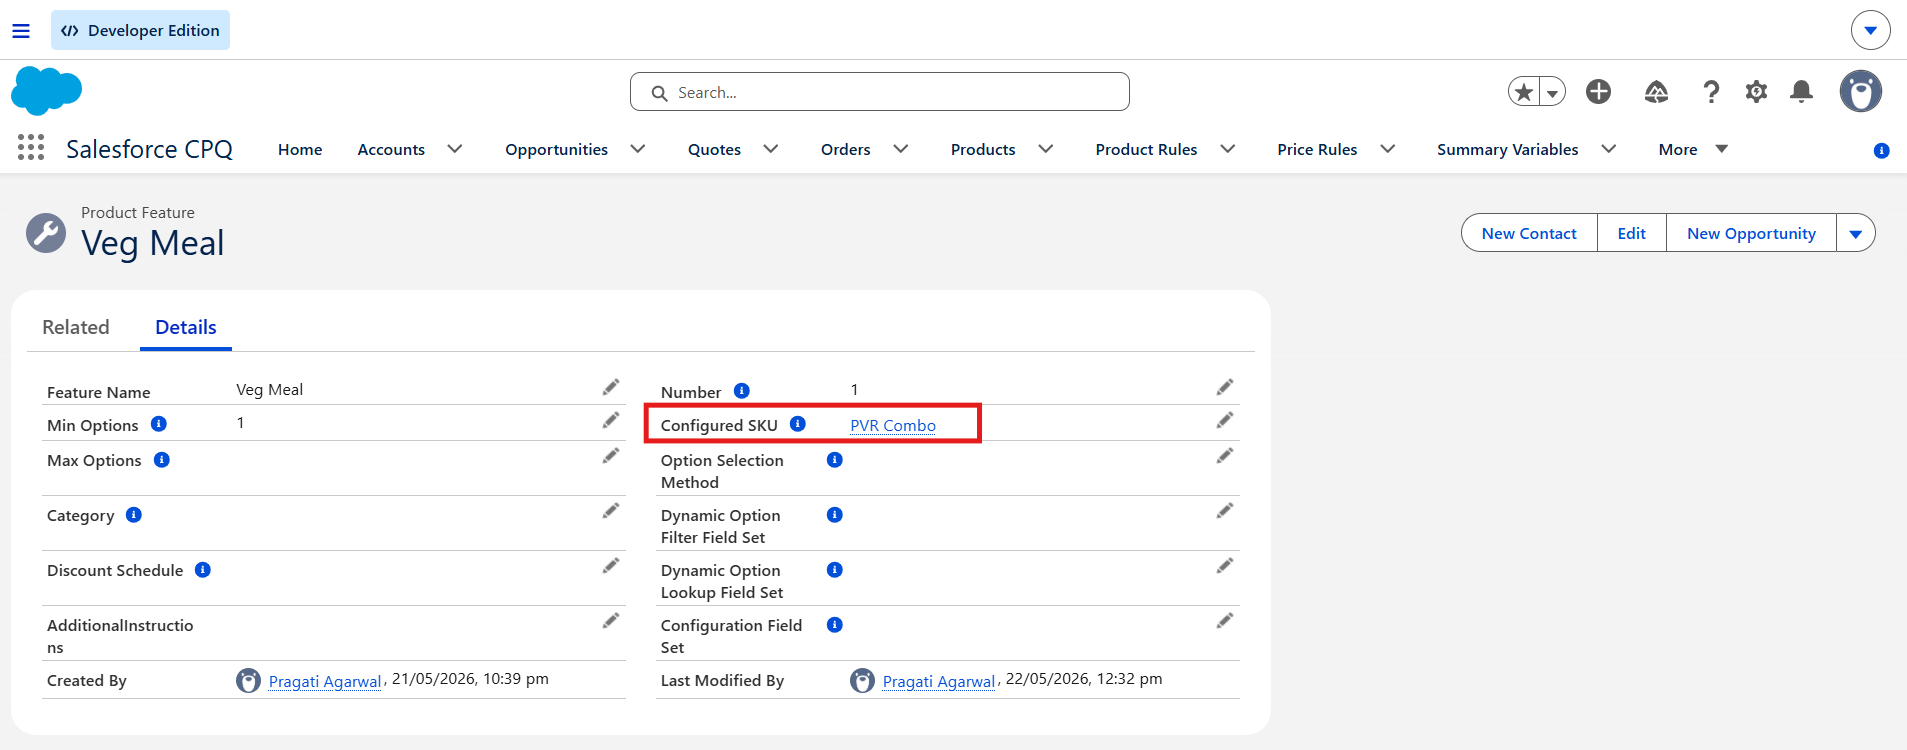Show help info for Min Options

(159, 424)
